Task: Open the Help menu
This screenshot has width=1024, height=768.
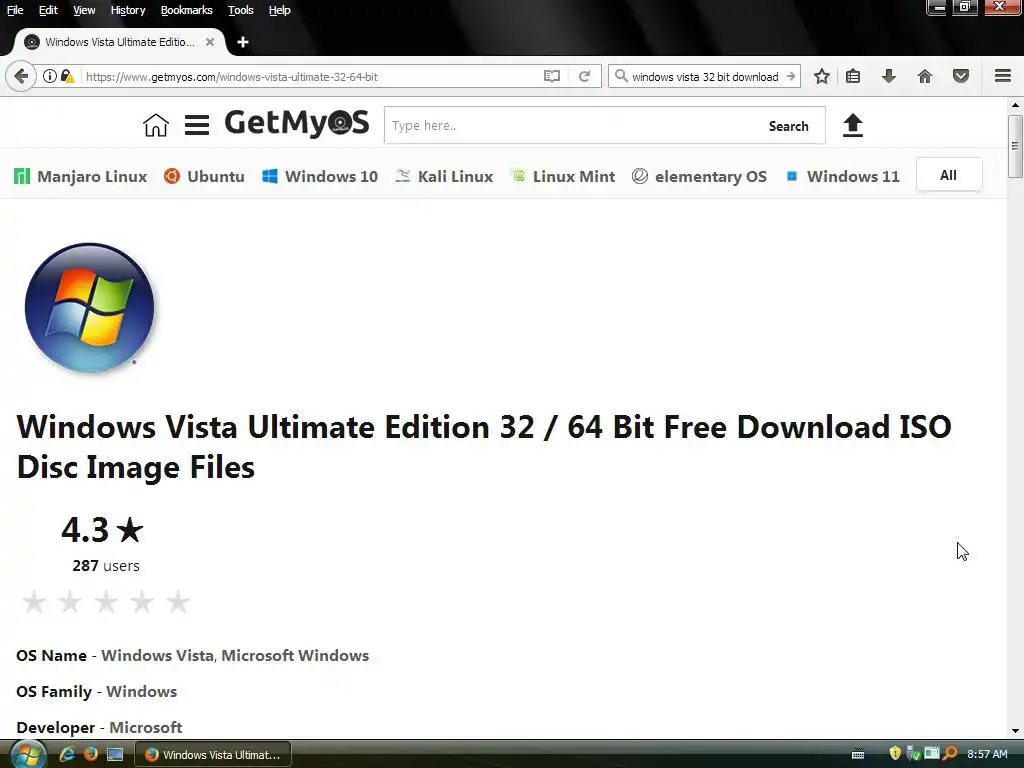Action: pos(280,10)
